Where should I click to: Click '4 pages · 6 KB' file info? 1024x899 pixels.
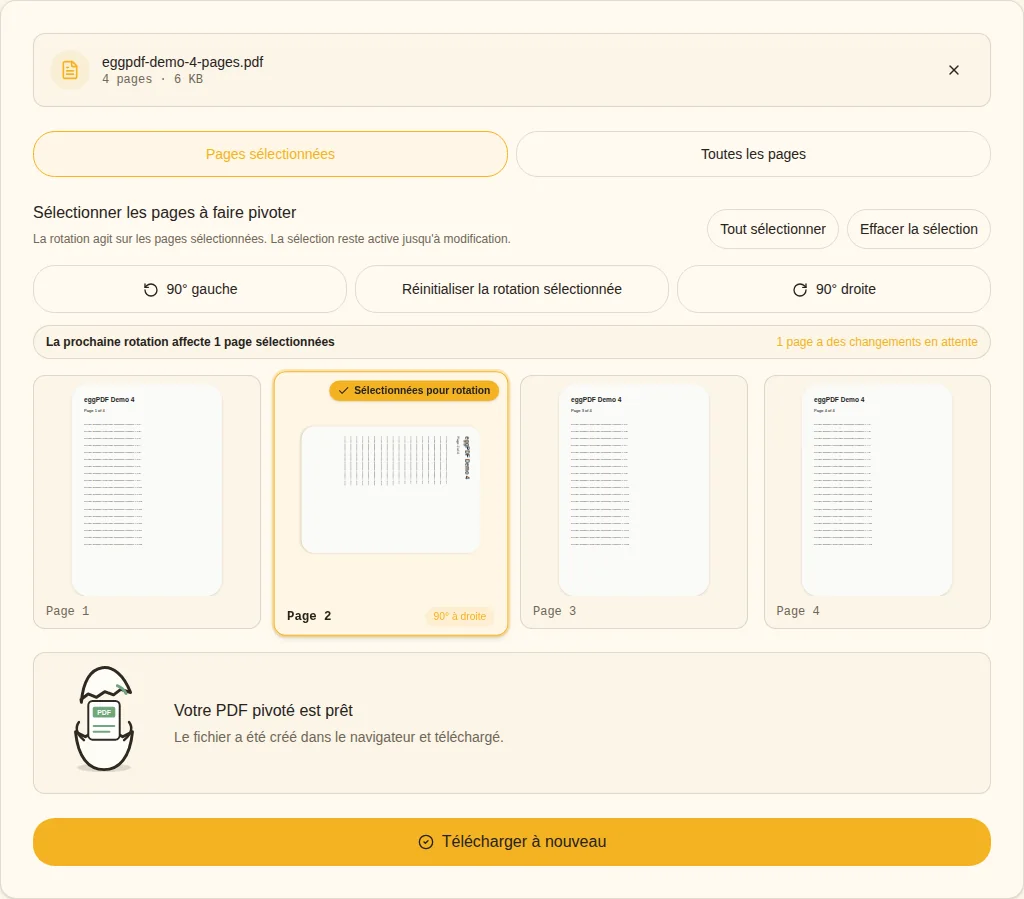point(152,79)
